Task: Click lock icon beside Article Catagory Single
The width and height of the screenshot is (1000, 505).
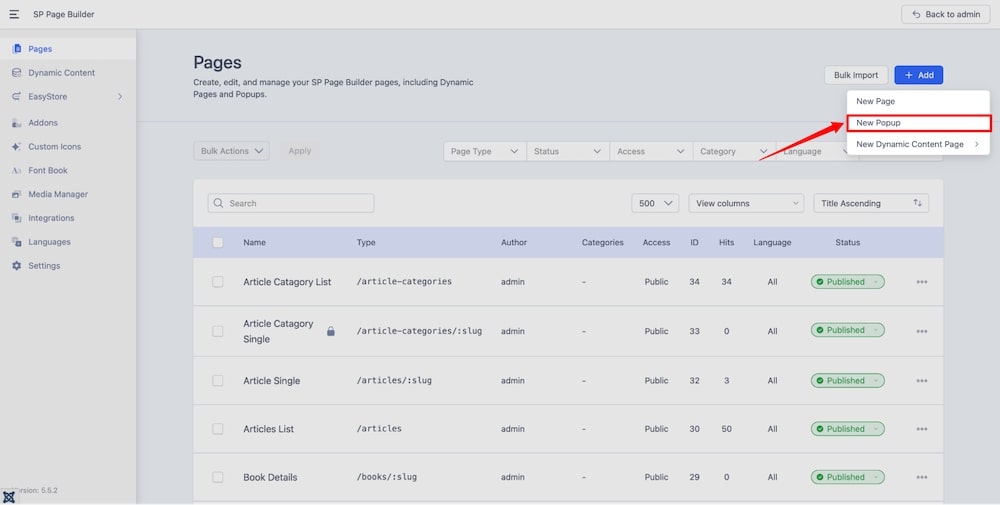Action: tap(331, 331)
